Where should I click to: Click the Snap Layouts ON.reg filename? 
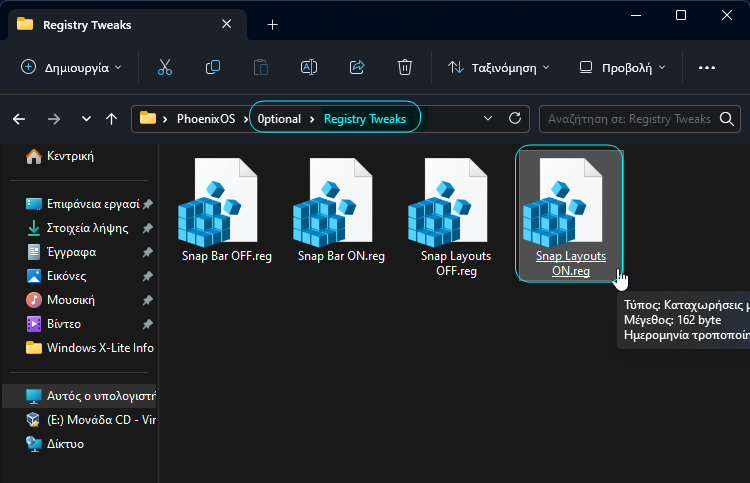coord(571,263)
